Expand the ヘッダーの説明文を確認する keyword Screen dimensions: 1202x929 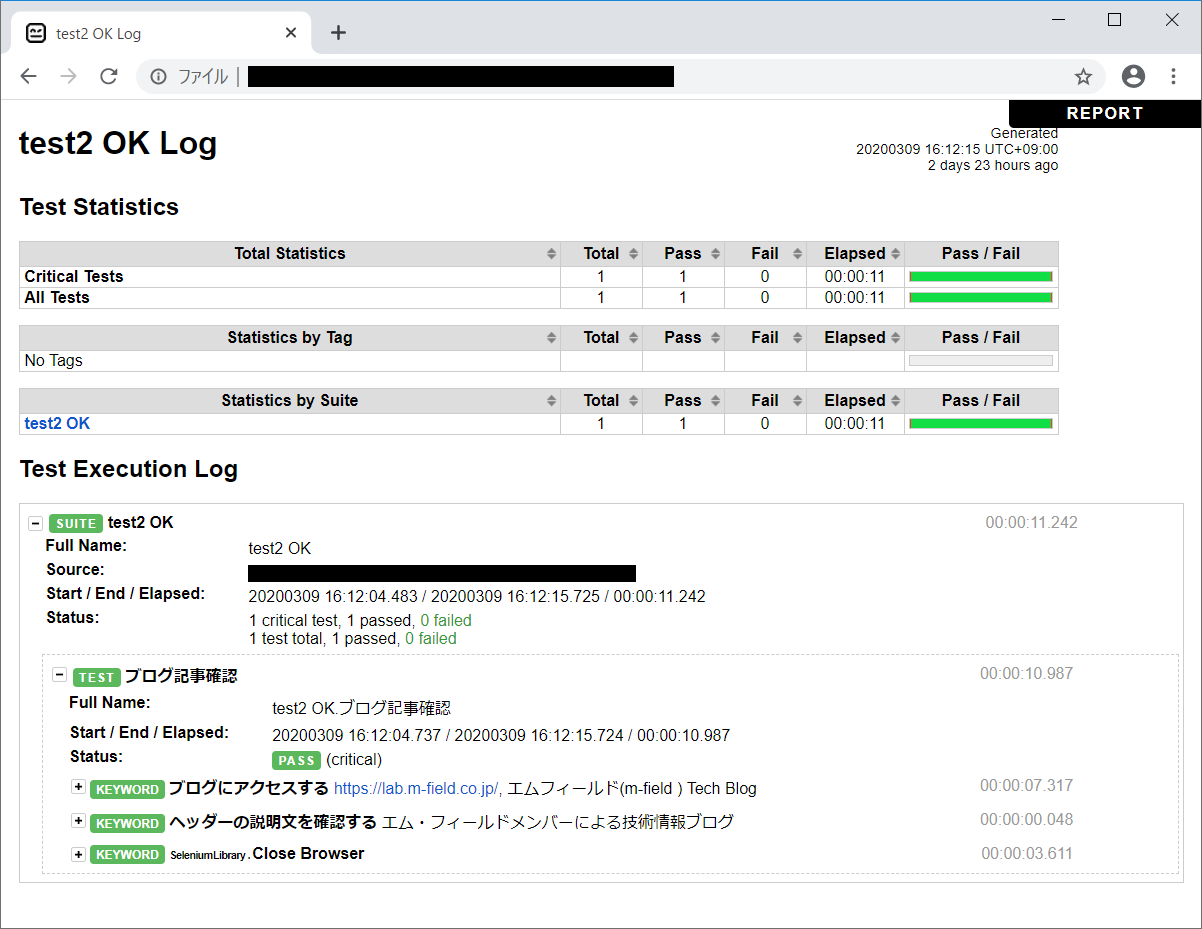coord(79,821)
